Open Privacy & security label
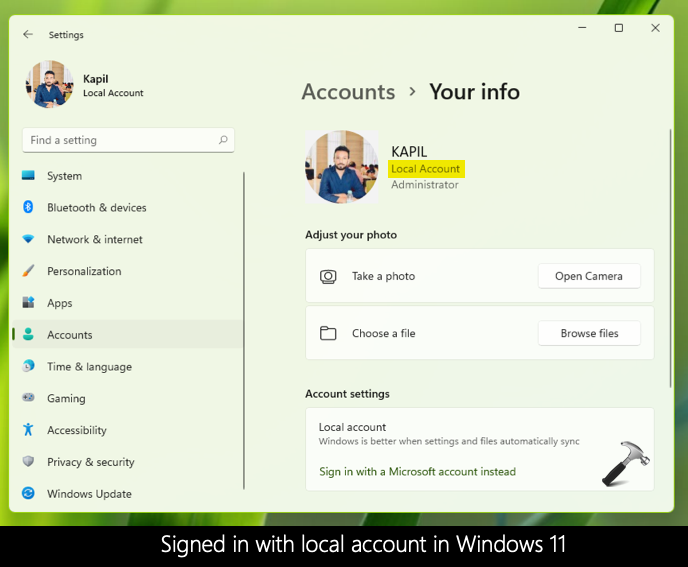 [91, 462]
